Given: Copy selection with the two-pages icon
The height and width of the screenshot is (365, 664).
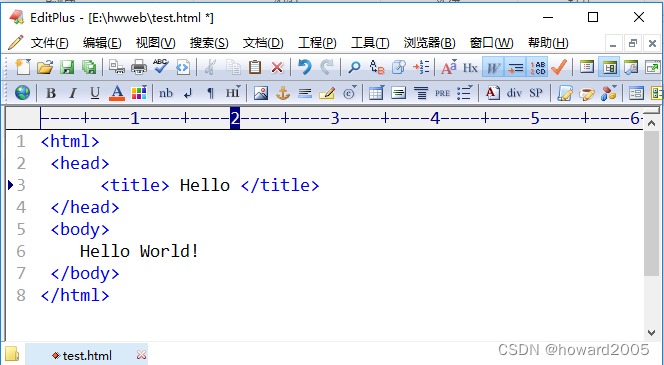Looking at the screenshot, I should coord(233,67).
